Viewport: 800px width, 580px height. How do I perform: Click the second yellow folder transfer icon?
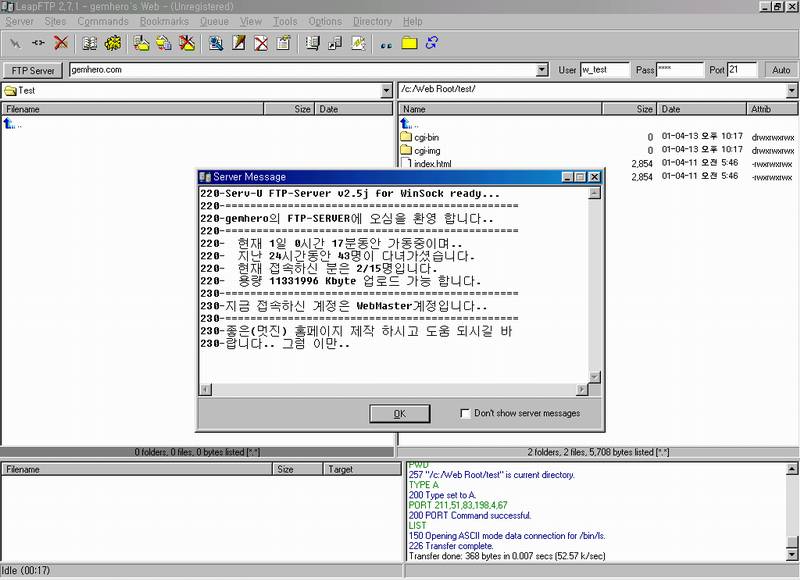click(164, 43)
